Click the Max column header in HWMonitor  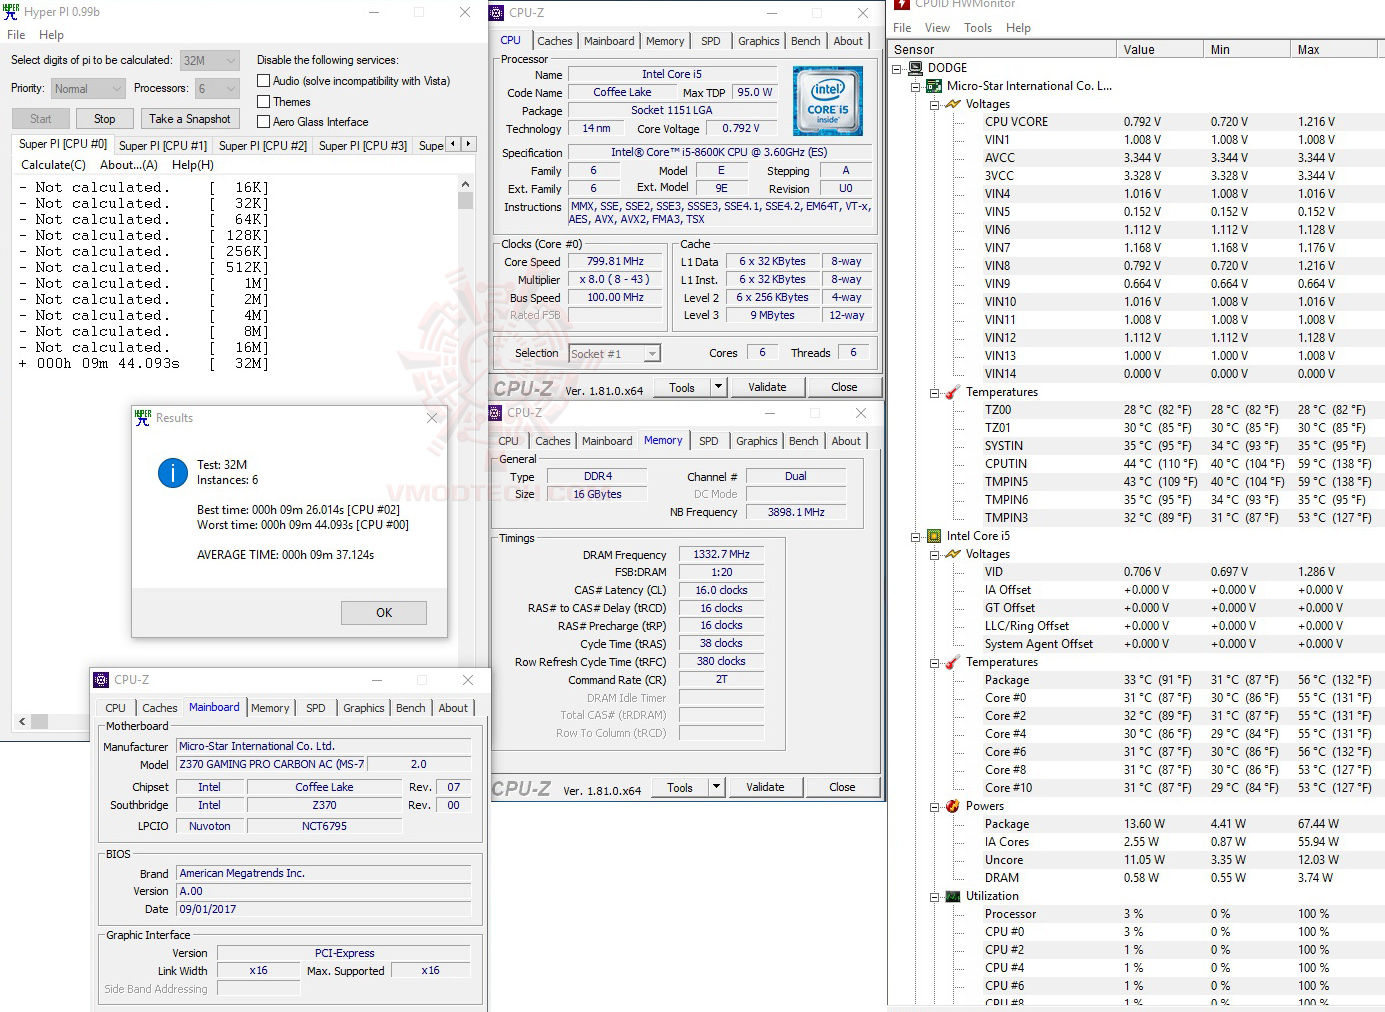click(x=1335, y=49)
